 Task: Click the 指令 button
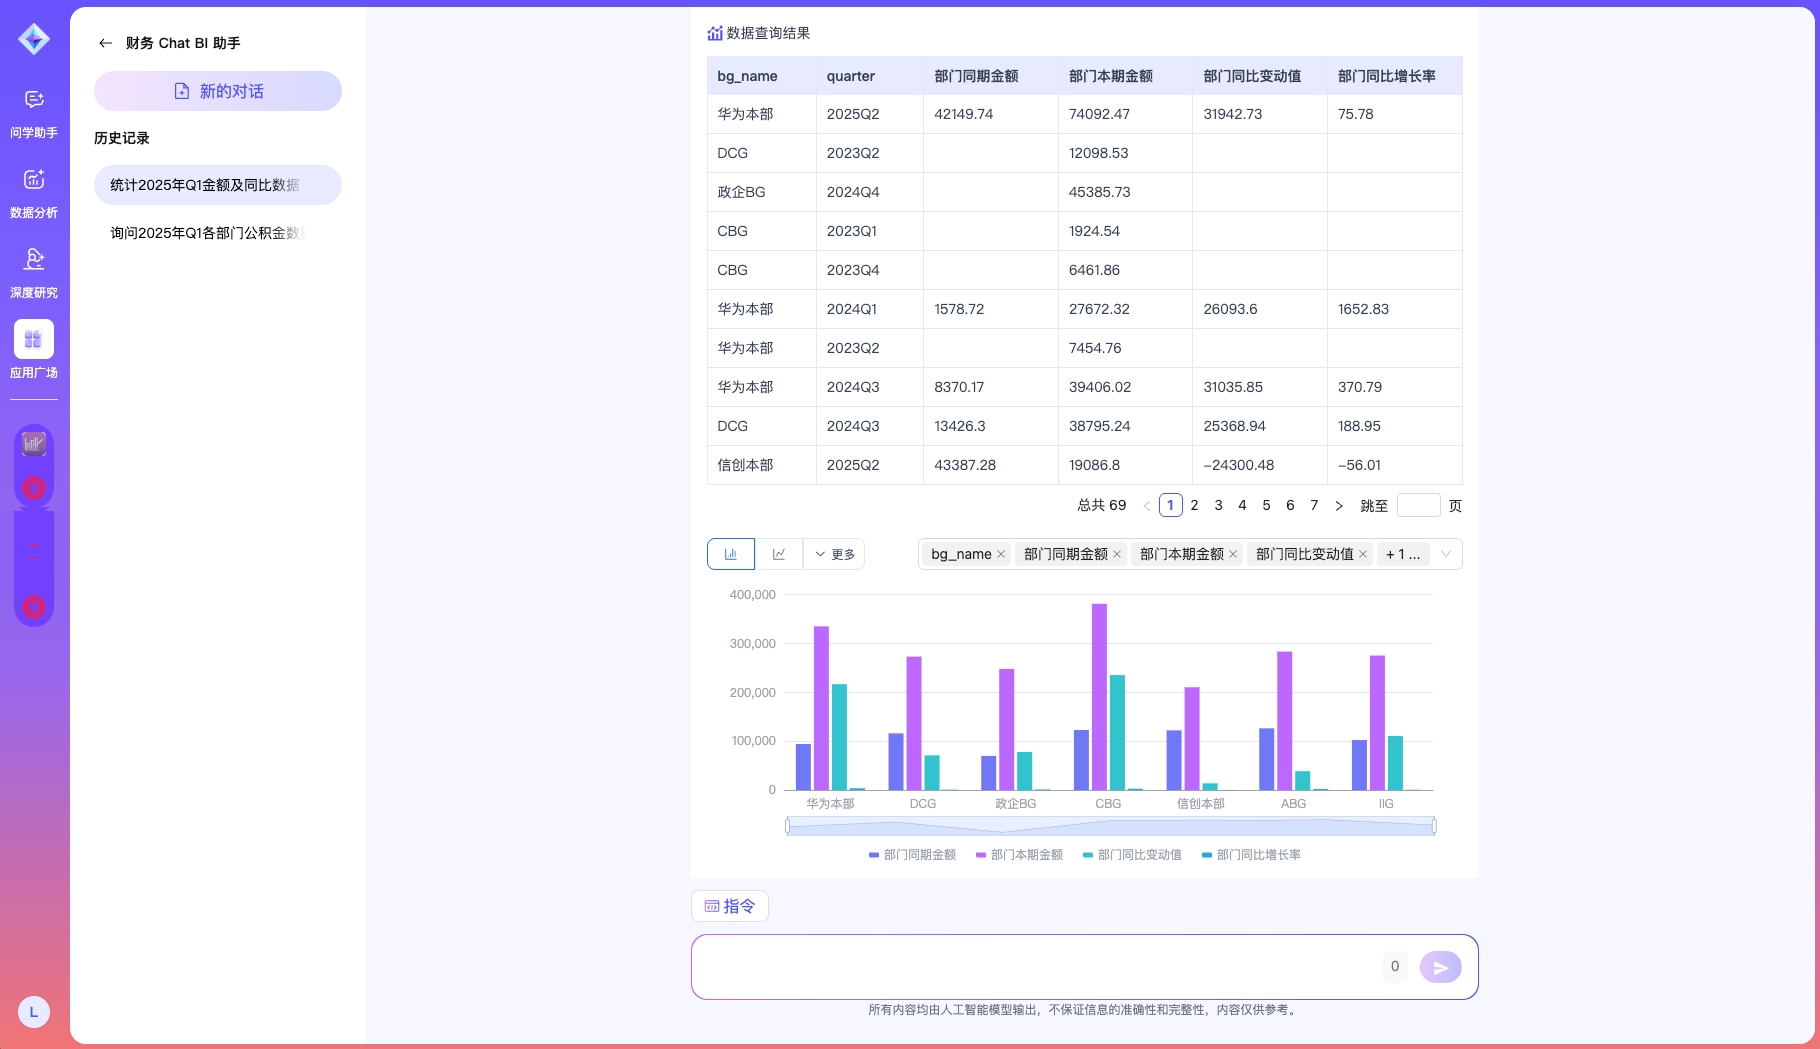tap(730, 906)
